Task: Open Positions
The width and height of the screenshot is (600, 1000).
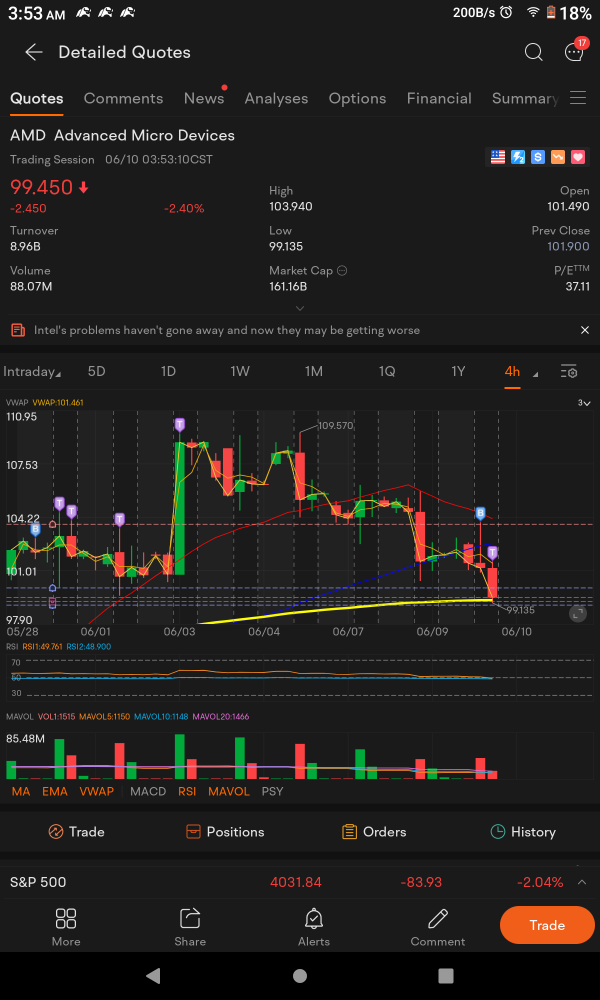Action: [x=224, y=832]
